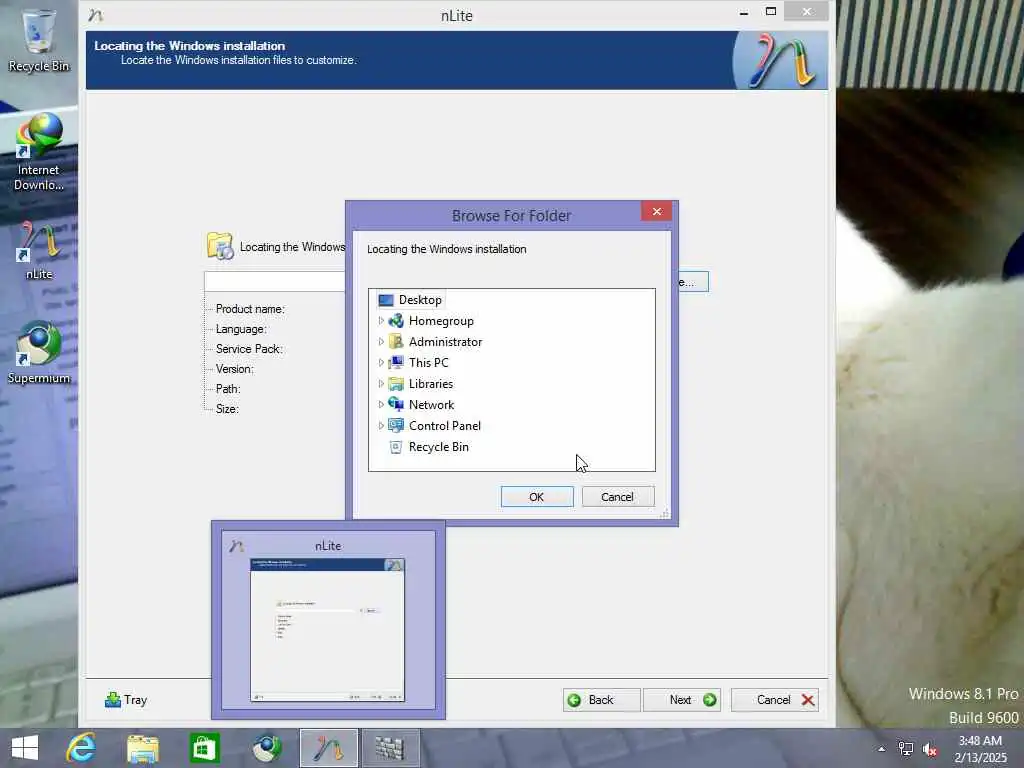Click the Language label
The width and height of the screenshot is (1024, 768).
tap(241, 329)
